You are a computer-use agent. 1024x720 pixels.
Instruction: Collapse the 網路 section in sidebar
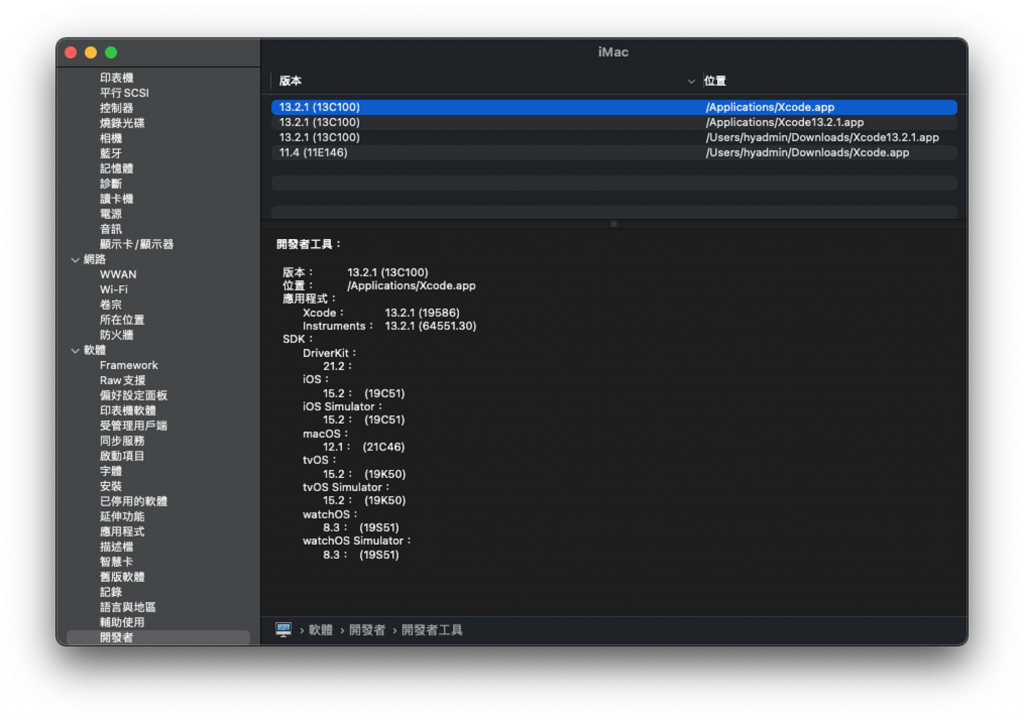point(75,260)
